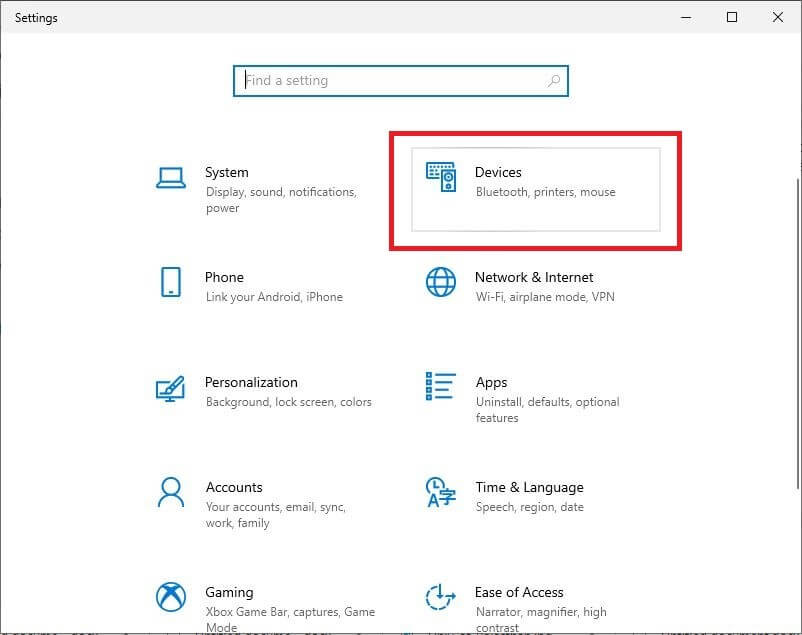802x635 pixels.
Task: Focus the Find a setting search box
Action: coord(400,81)
